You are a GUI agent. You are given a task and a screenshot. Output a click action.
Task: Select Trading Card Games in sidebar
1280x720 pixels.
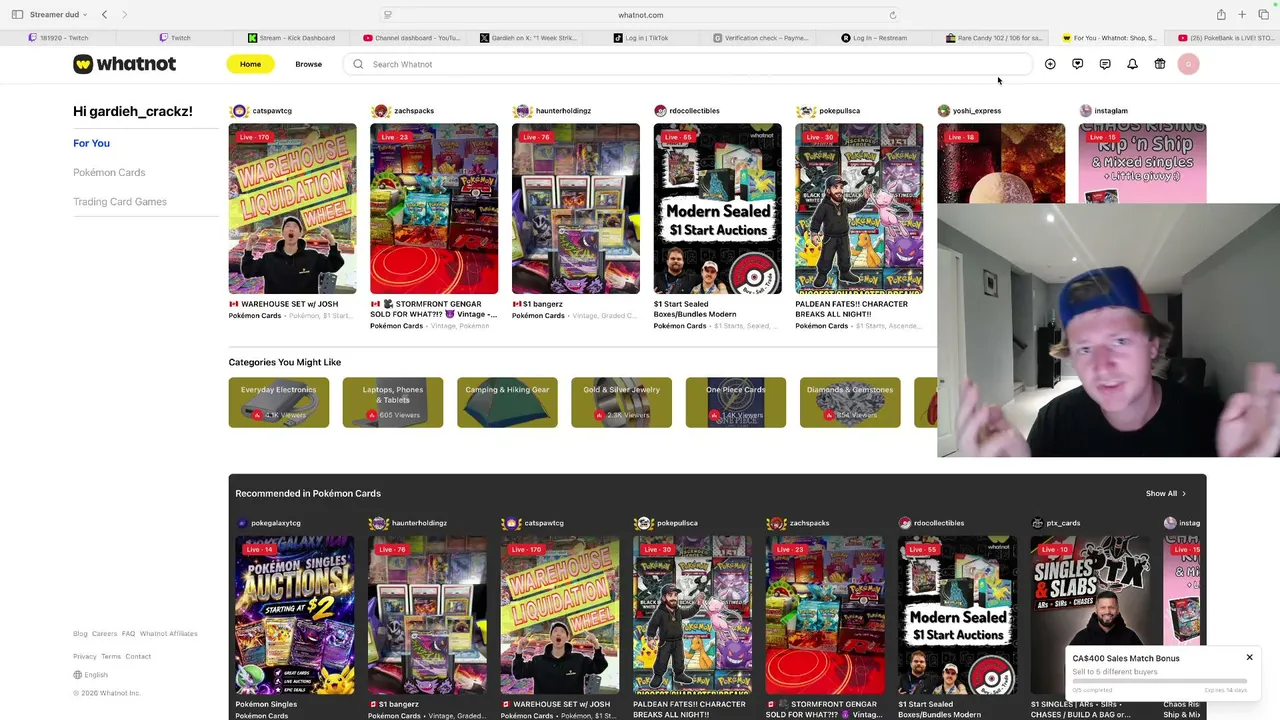[120, 201]
